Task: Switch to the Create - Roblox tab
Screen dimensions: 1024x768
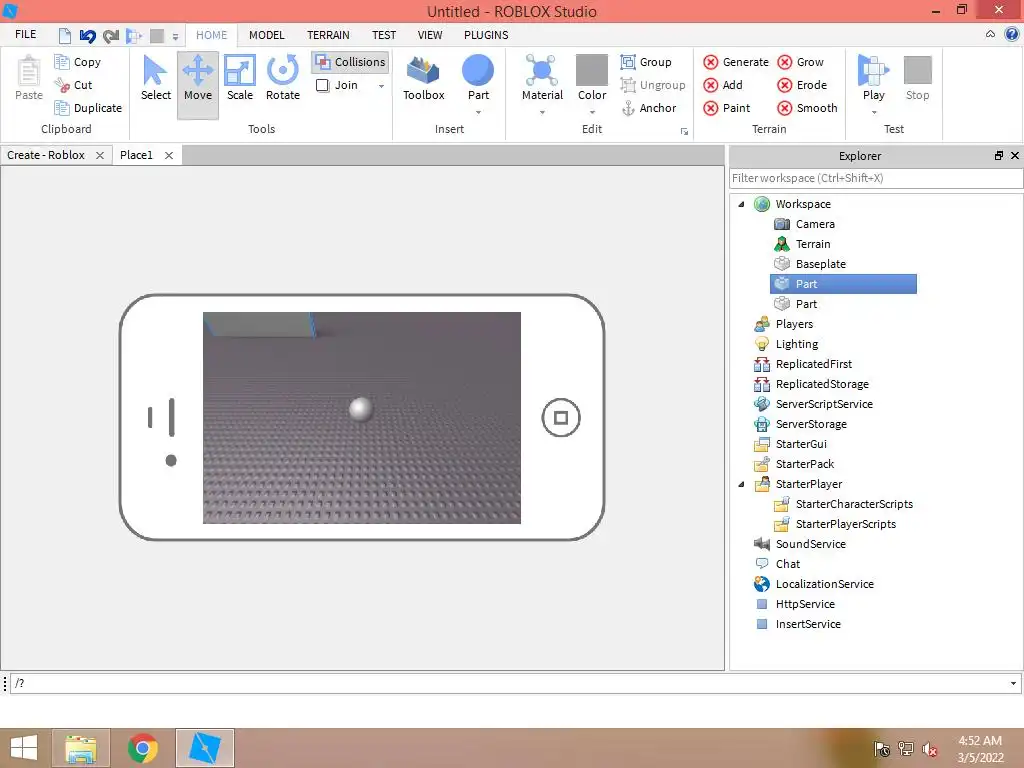Action: pos(46,155)
